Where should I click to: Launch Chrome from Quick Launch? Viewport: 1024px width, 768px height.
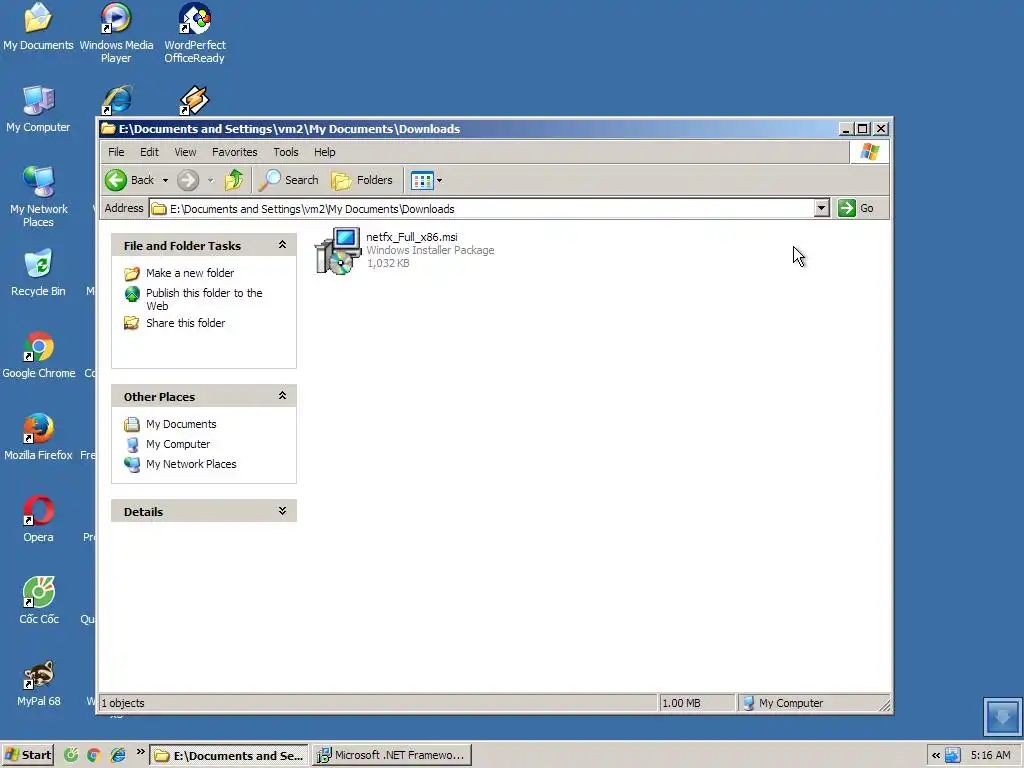[x=93, y=756]
